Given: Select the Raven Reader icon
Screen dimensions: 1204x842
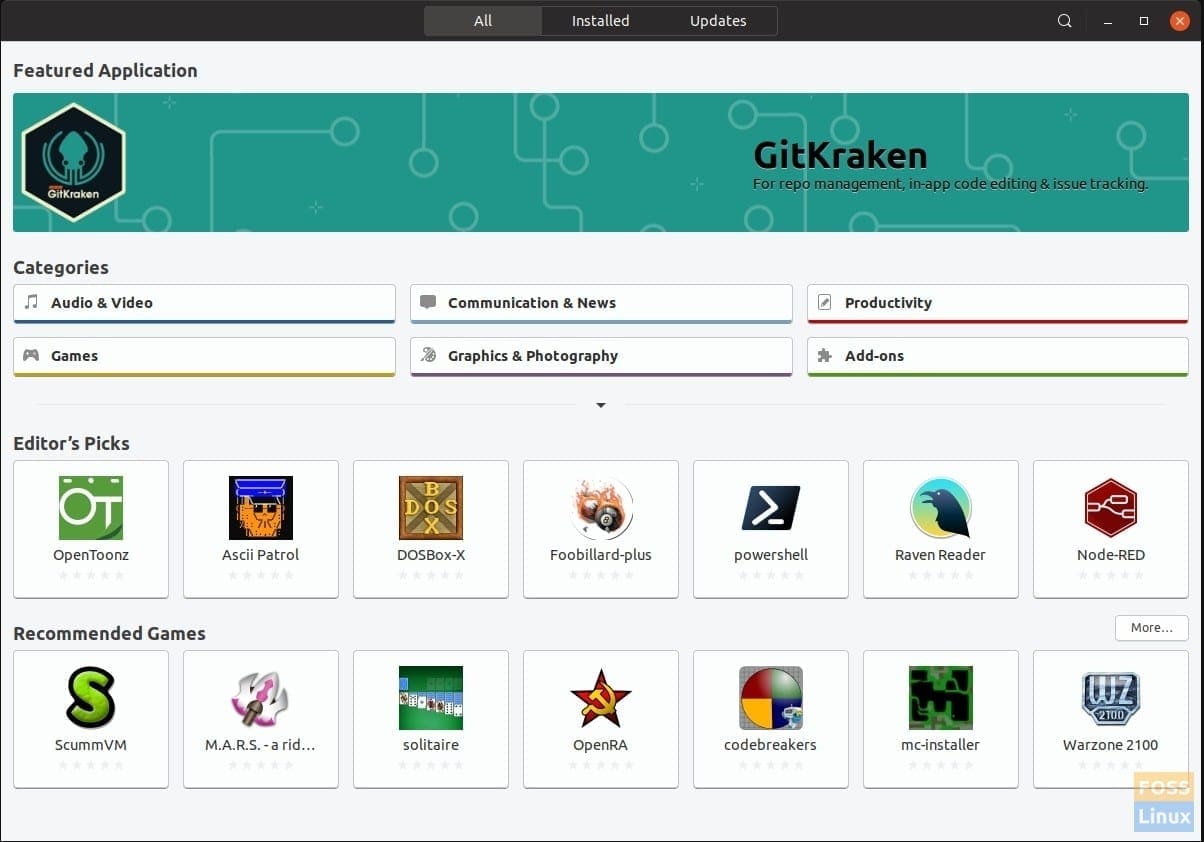Looking at the screenshot, I should click(941, 508).
